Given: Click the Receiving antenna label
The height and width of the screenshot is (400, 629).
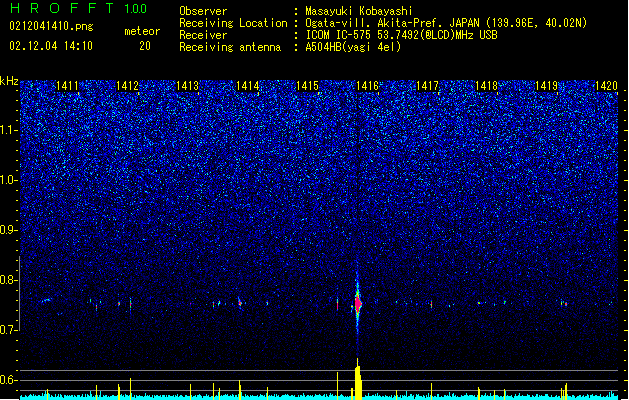Looking at the screenshot, I should [230, 47].
